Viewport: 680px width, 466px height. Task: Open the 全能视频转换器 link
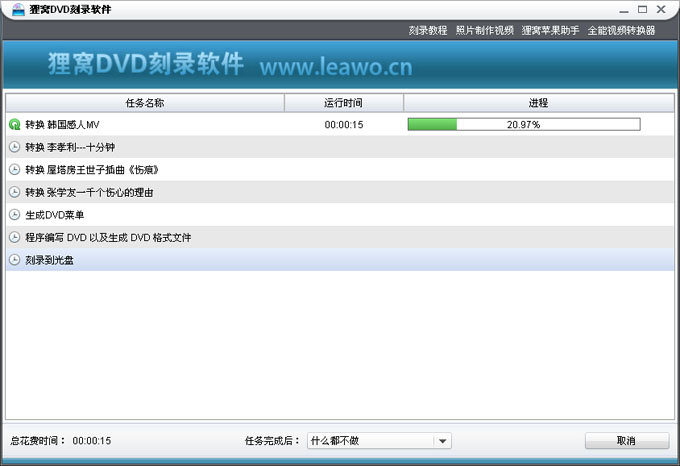(x=621, y=30)
